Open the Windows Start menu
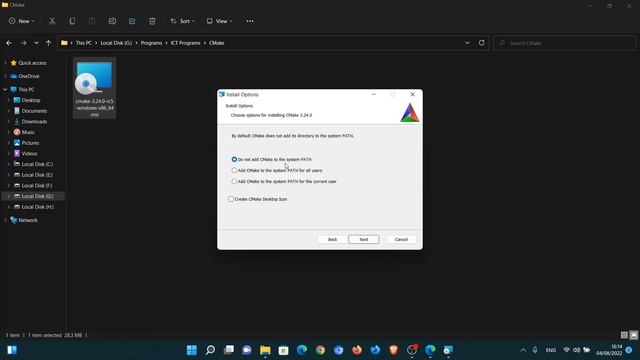This screenshot has height=360, width=640. pos(191,350)
